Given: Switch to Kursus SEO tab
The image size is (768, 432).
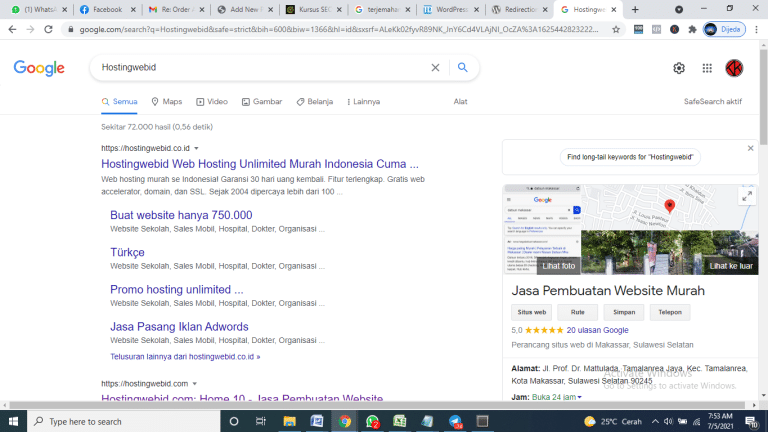Looking at the screenshot, I should click(x=315, y=9).
